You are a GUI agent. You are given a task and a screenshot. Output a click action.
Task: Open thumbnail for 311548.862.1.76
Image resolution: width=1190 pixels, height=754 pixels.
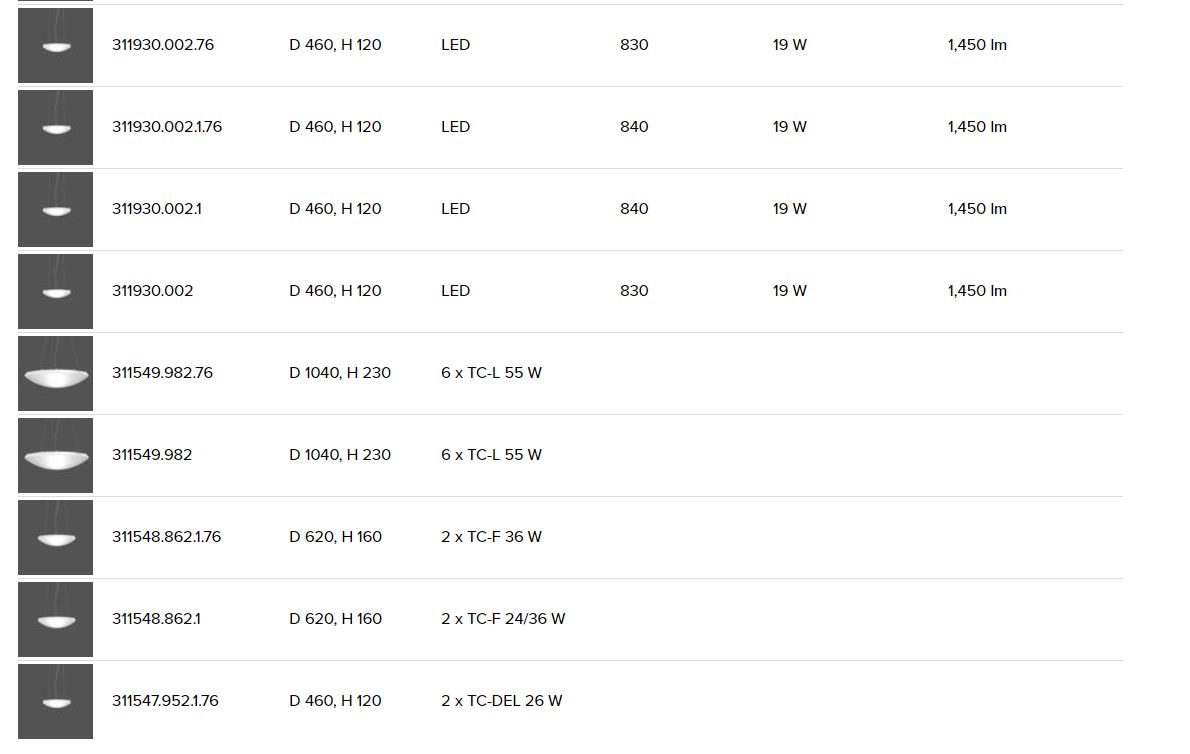point(55,537)
